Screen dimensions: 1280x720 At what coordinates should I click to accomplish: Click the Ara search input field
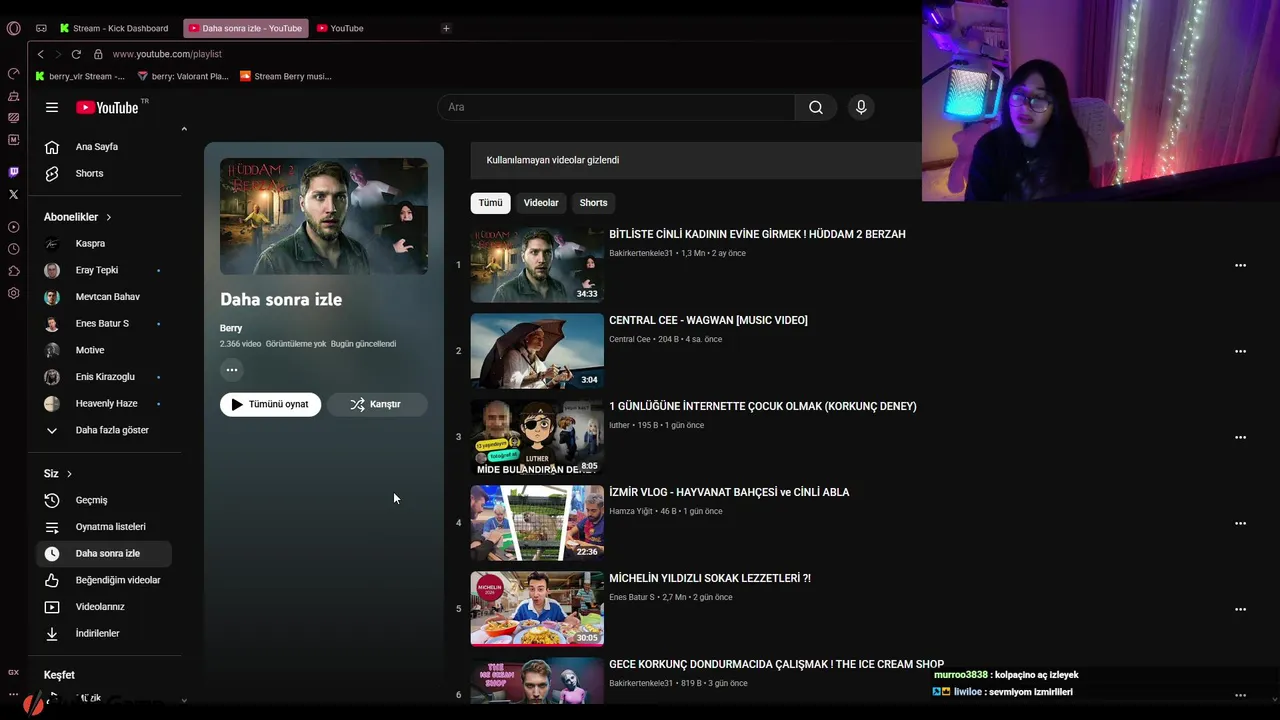coord(616,107)
